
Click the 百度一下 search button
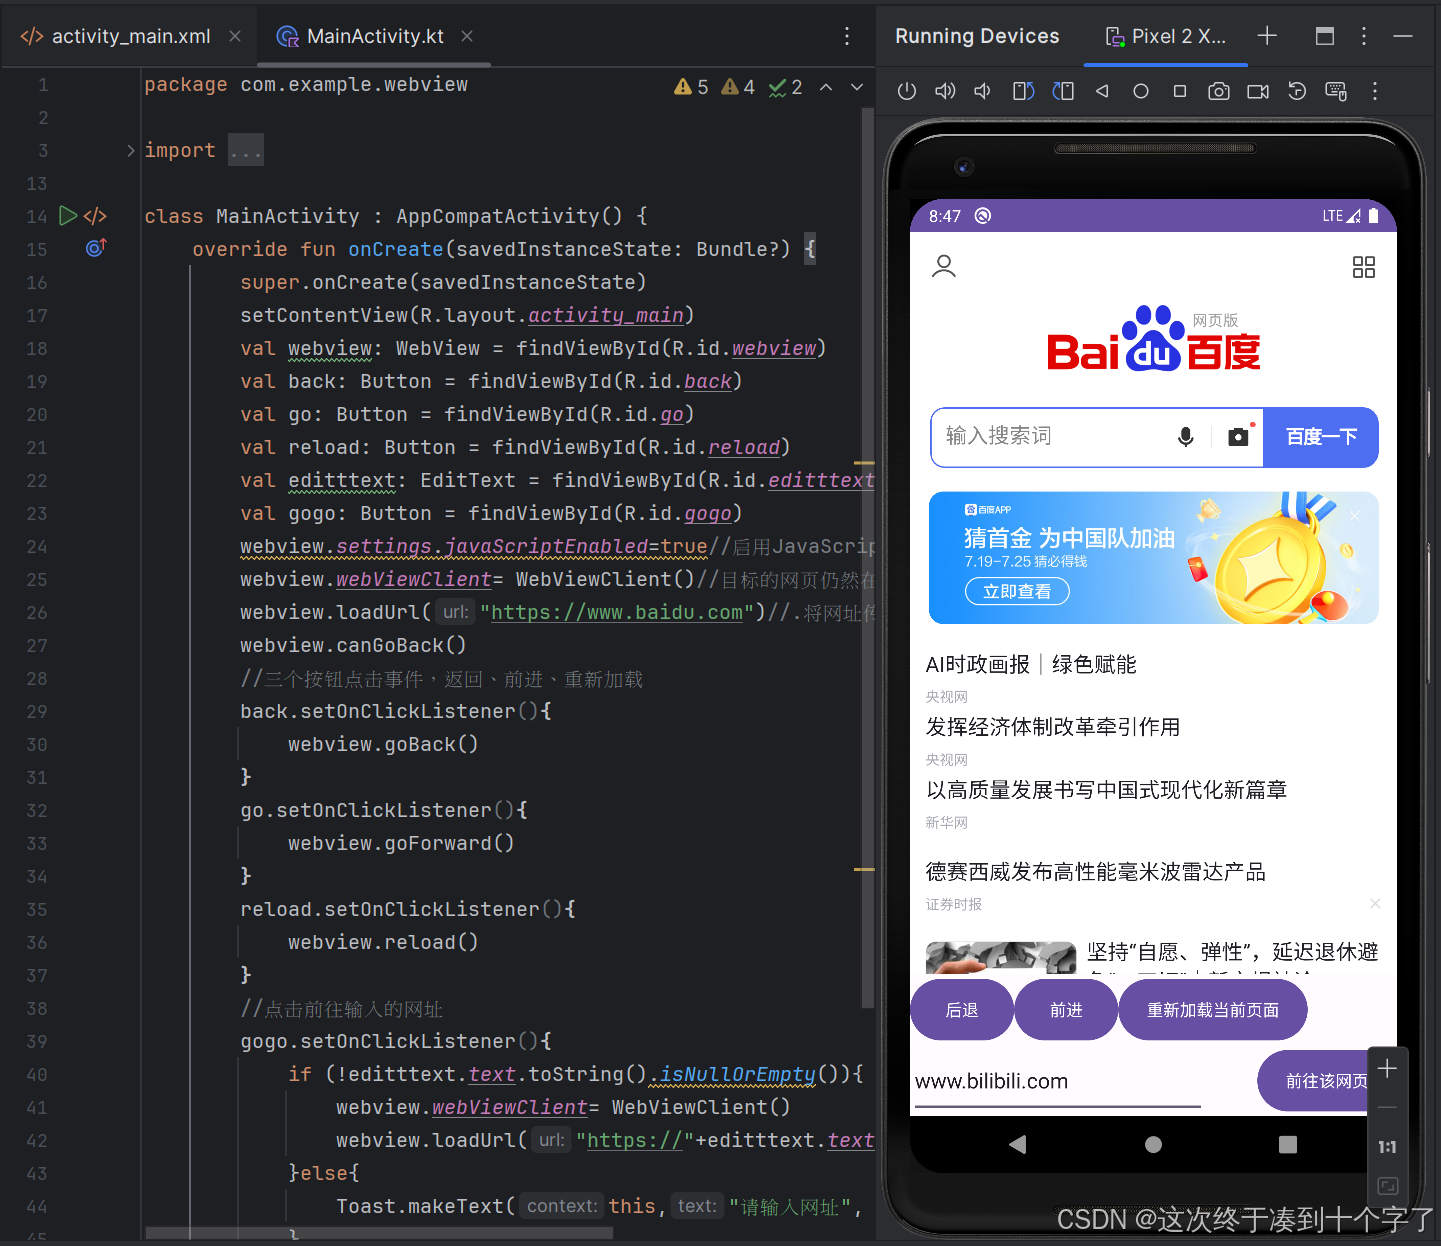click(x=1321, y=437)
